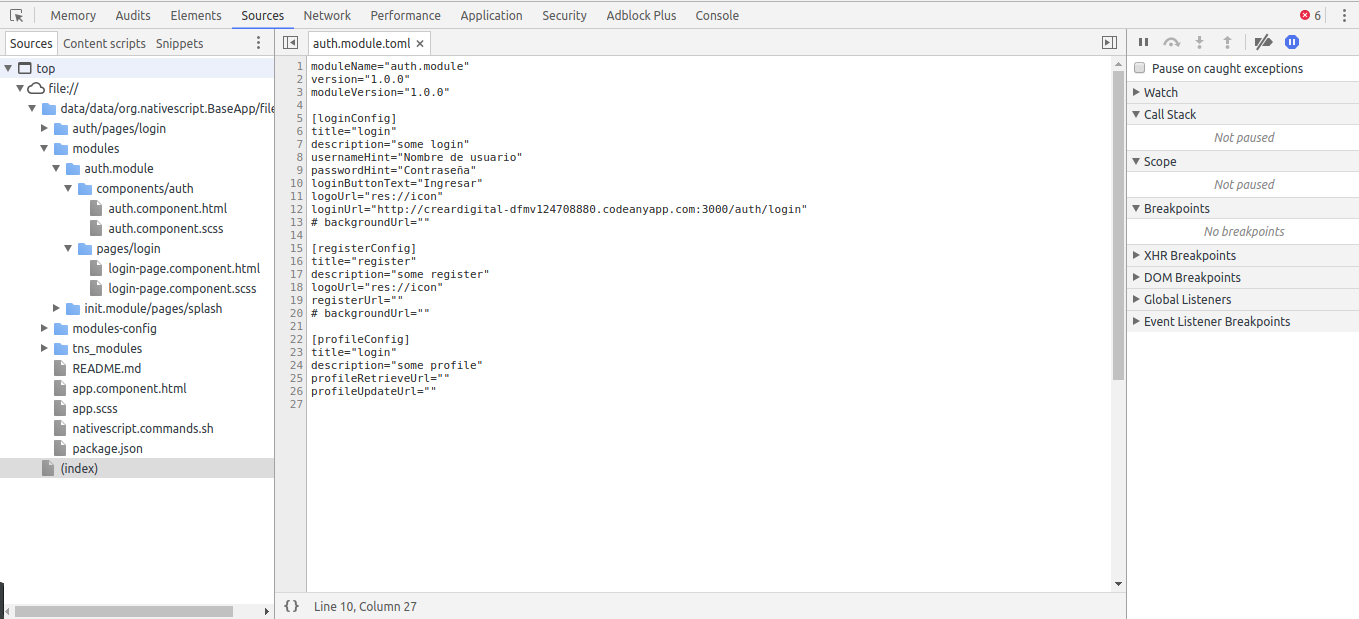Select the (index) file entry
Screen dimensions: 1359x619
click(x=136, y=468)
